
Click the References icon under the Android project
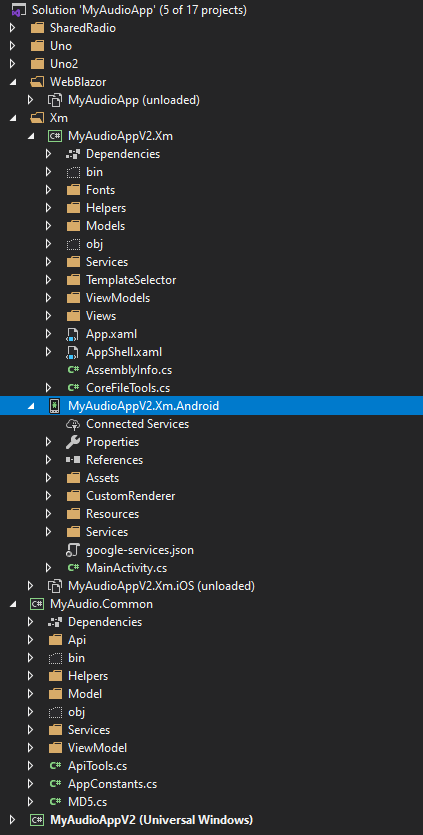coord(73,460)
